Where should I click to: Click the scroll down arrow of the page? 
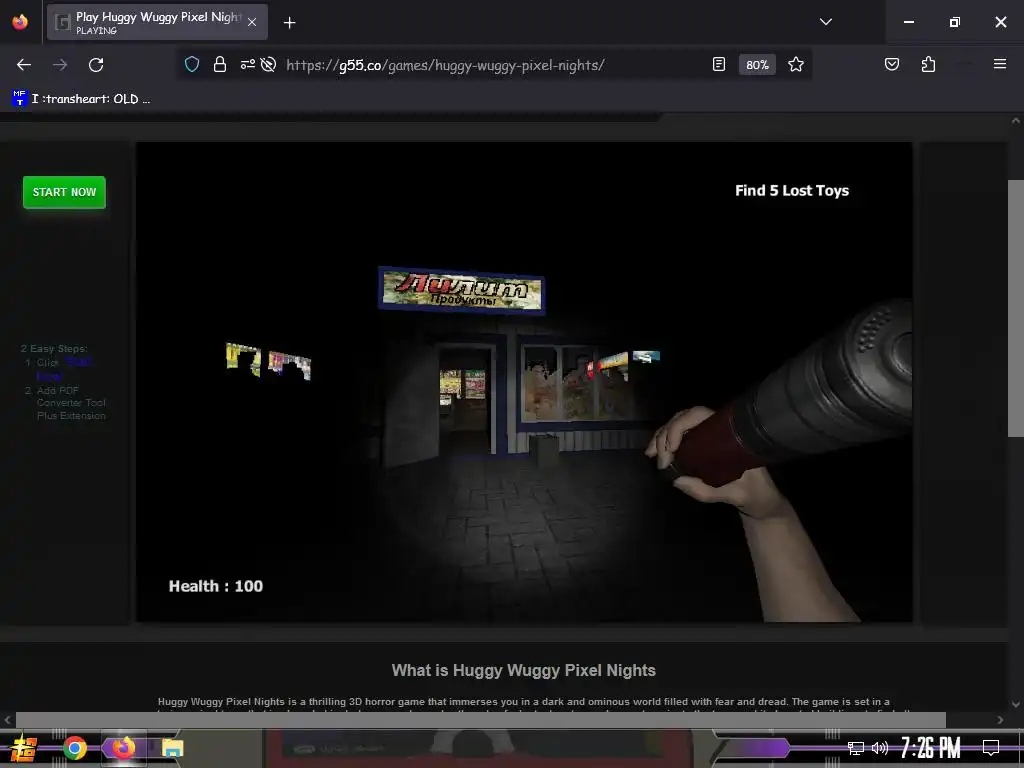click(x=1016, y=704)
